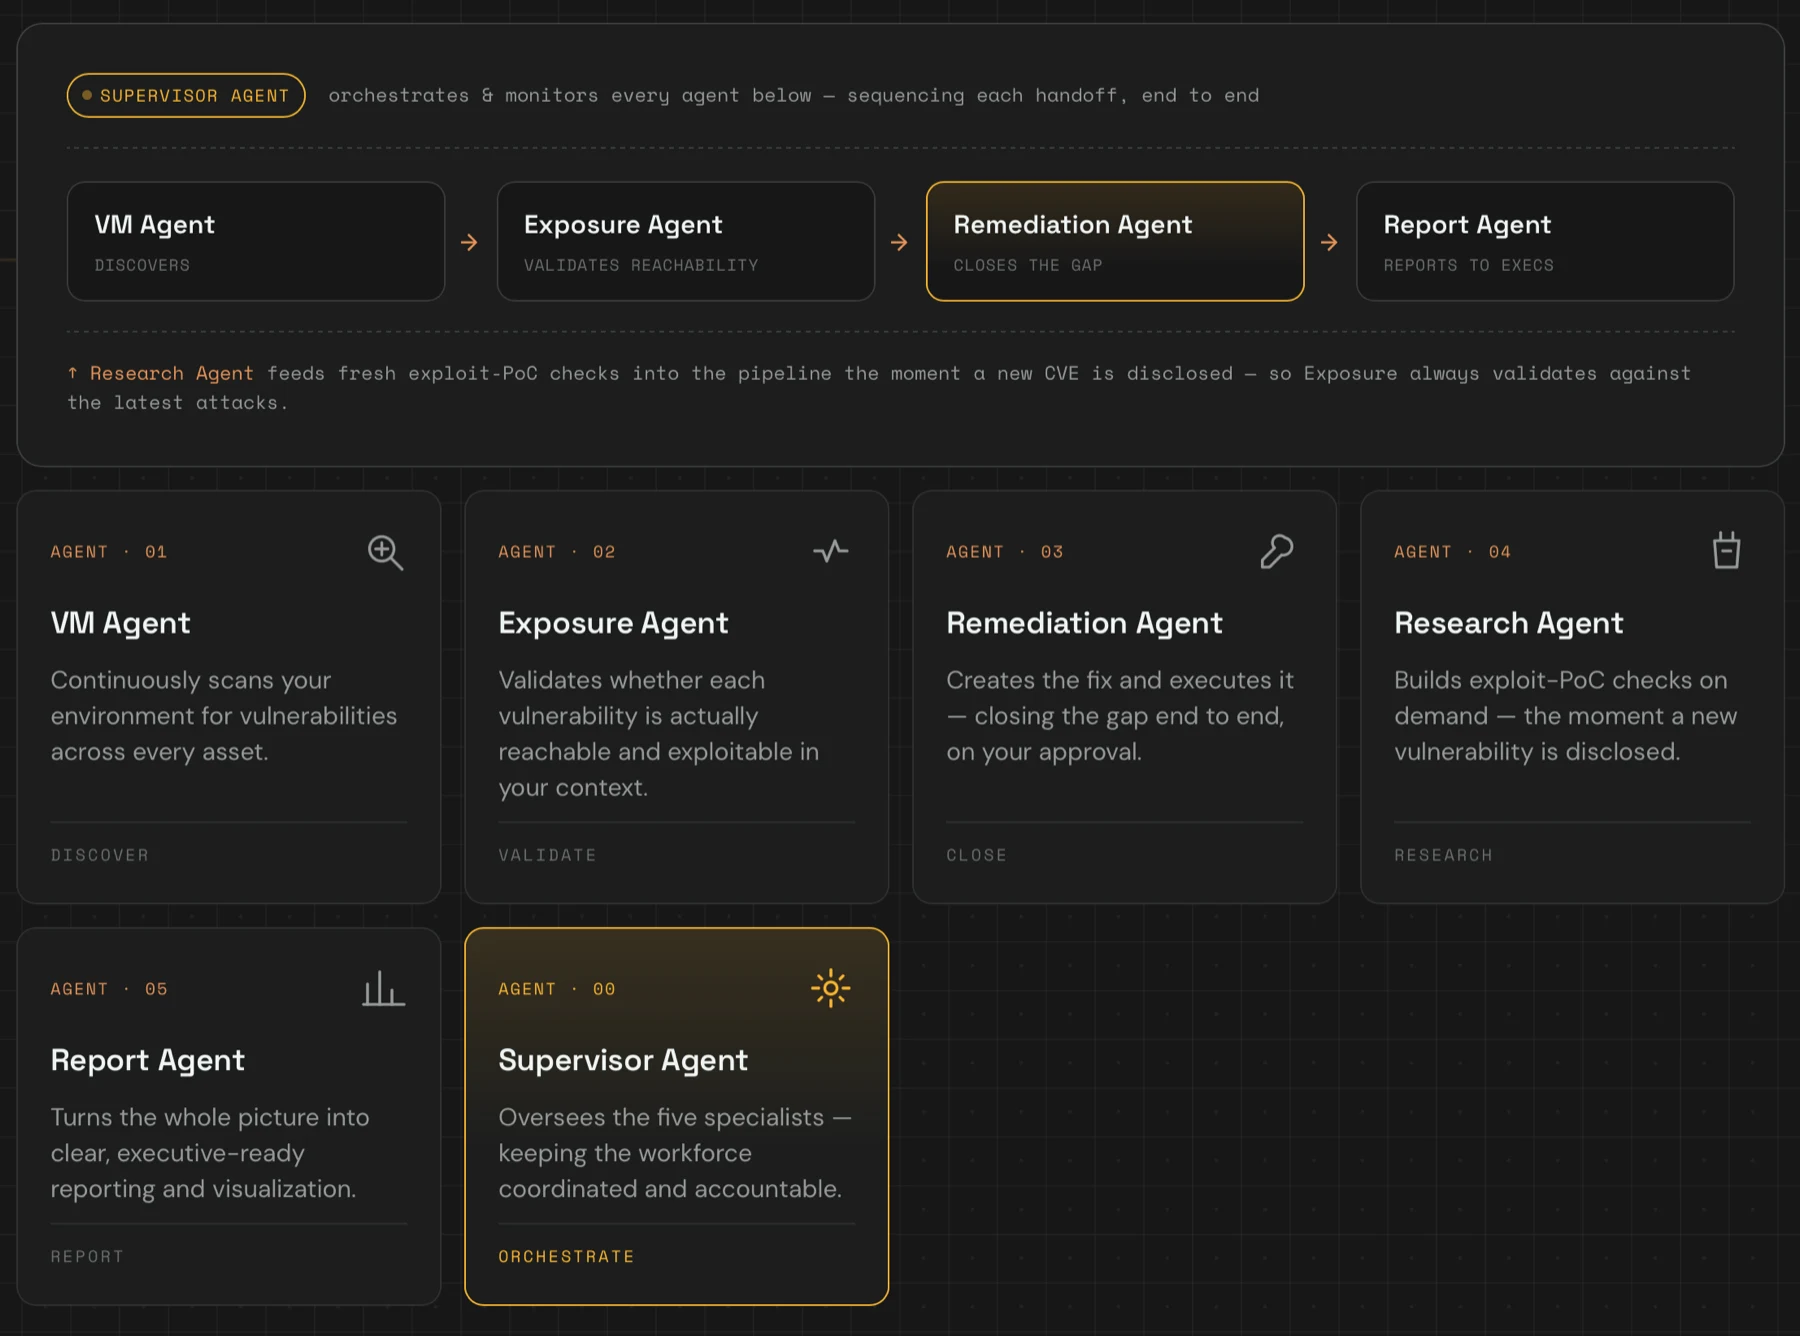Click the ORCHESTRATE footer tag
The height and width of the screenshot is (1336, 1800).
pyautogui.click(x=567, y=1256)
